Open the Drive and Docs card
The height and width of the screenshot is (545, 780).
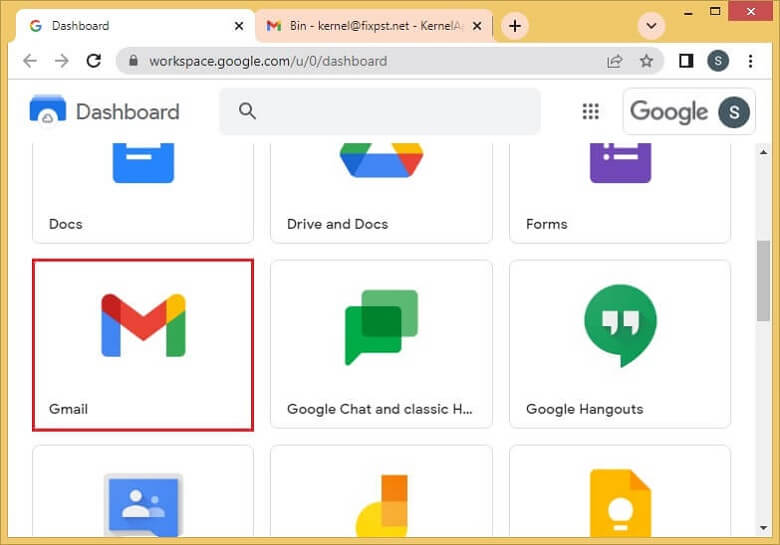[382, 193]
